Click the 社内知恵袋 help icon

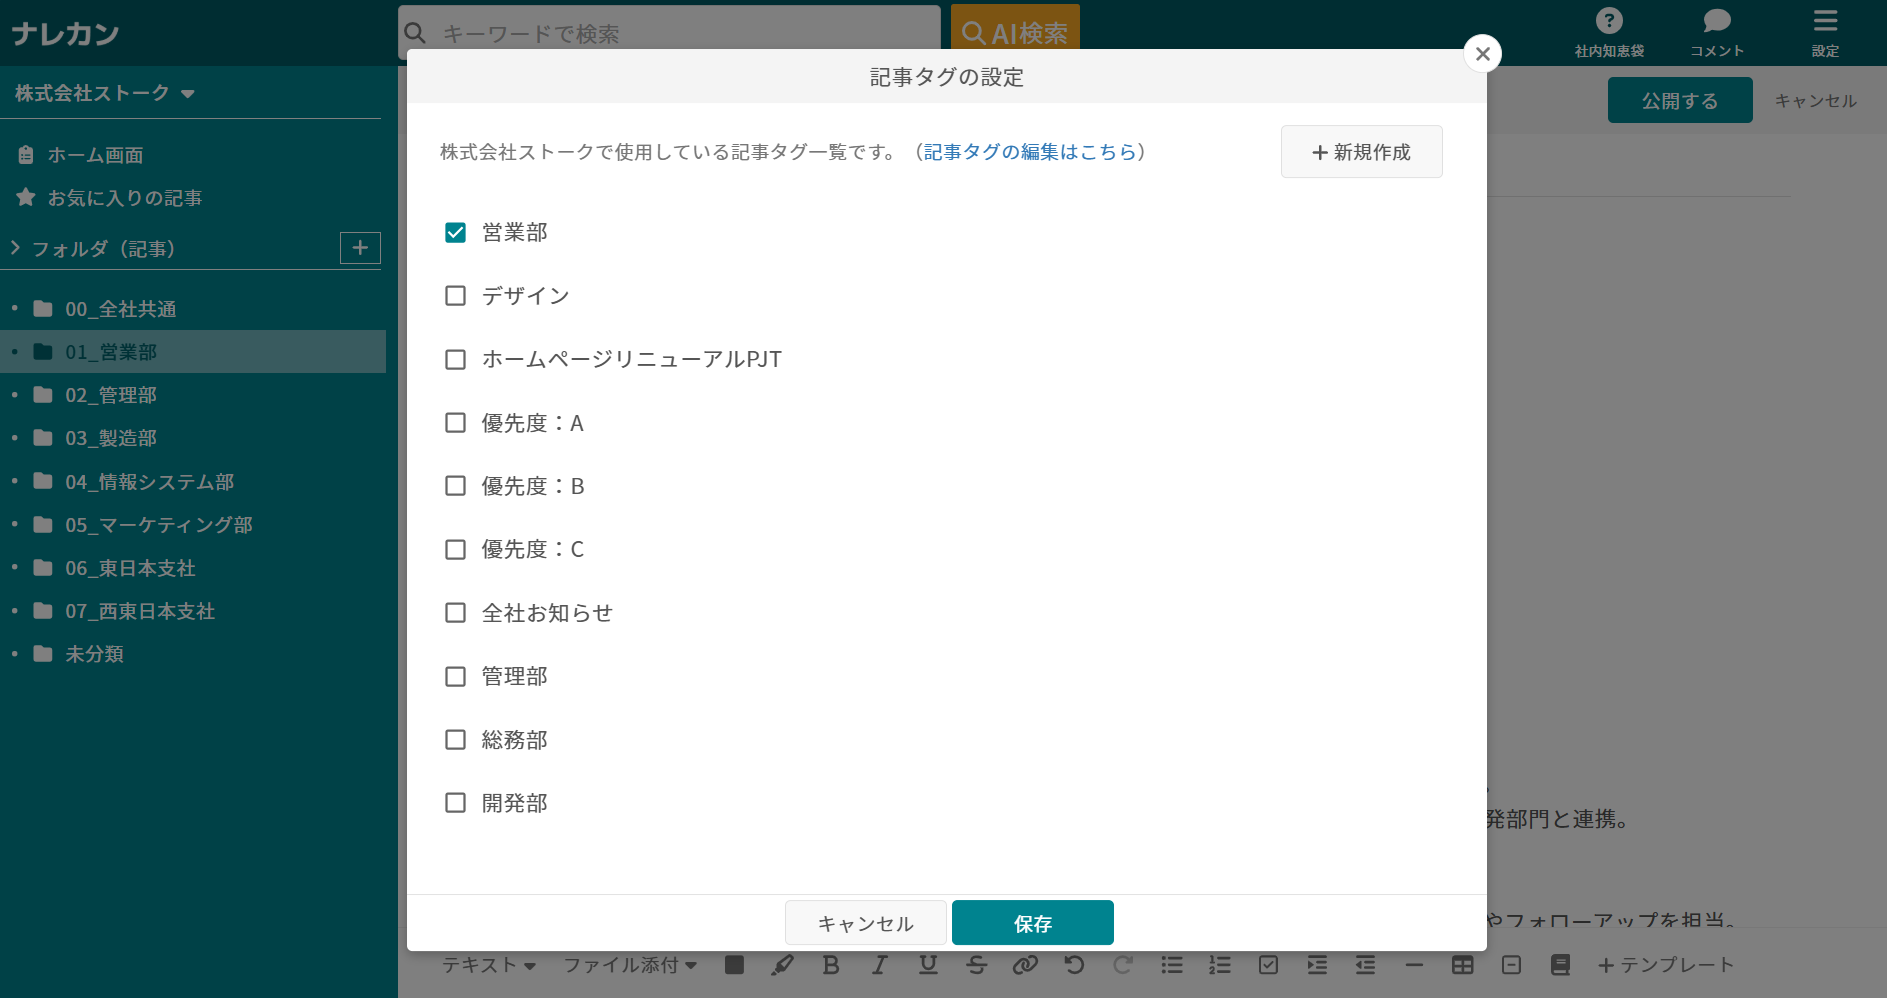point(1609,30)
